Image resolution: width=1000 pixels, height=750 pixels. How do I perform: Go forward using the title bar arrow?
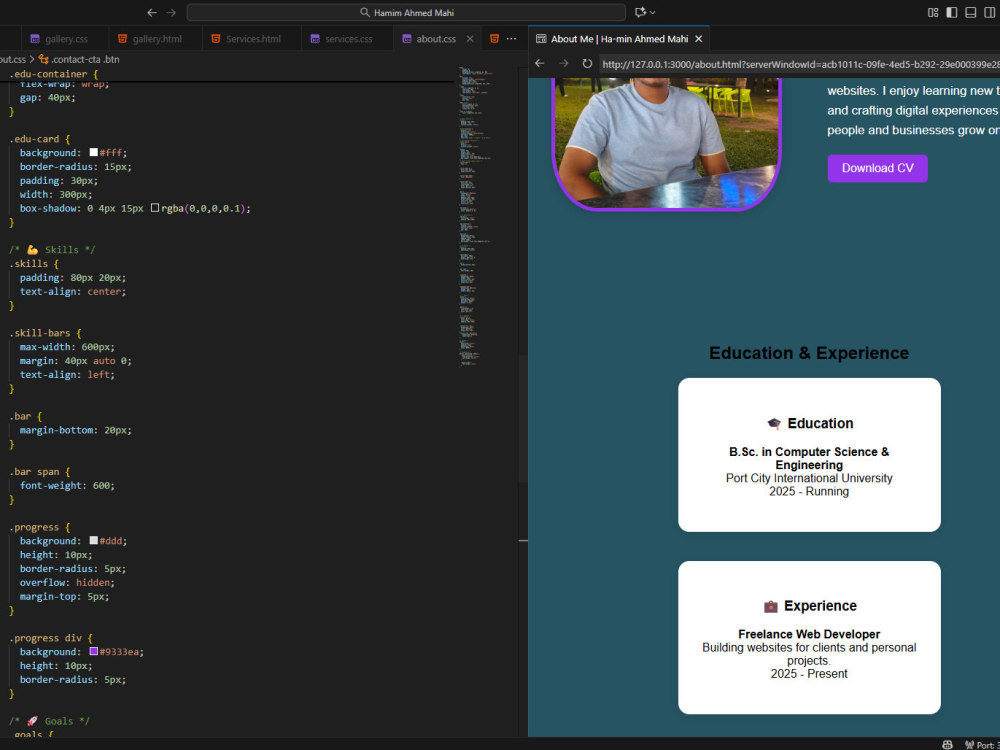(x=171, y=12)
